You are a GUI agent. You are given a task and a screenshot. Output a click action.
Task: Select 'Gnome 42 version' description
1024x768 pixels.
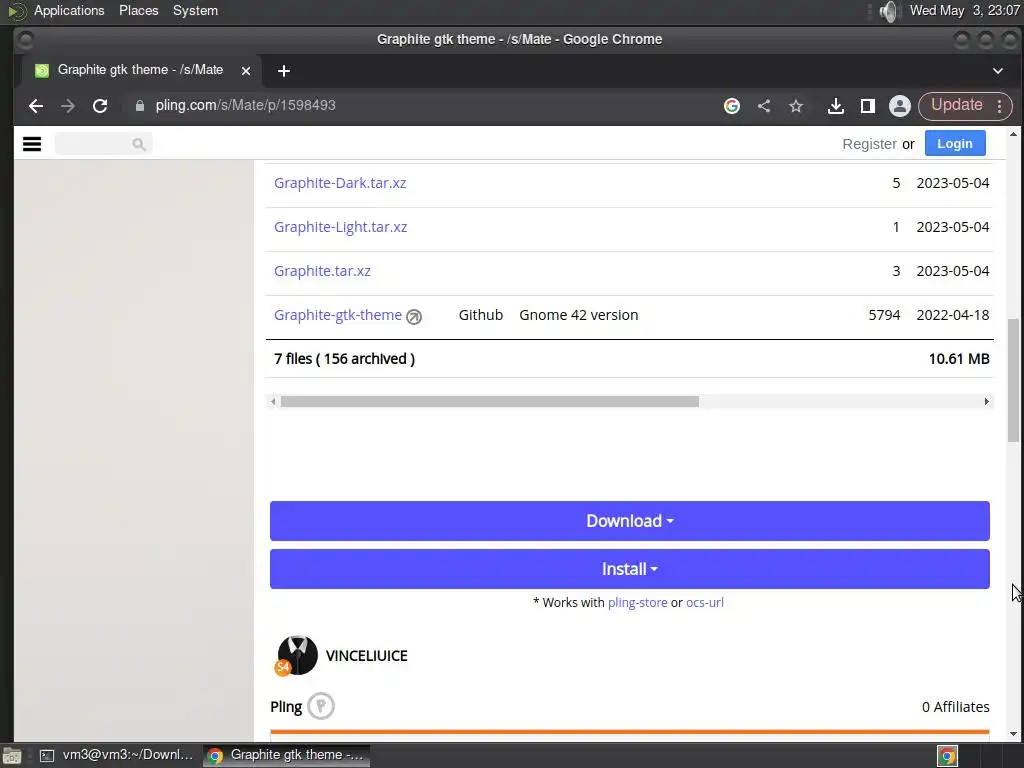coord(579,315)
